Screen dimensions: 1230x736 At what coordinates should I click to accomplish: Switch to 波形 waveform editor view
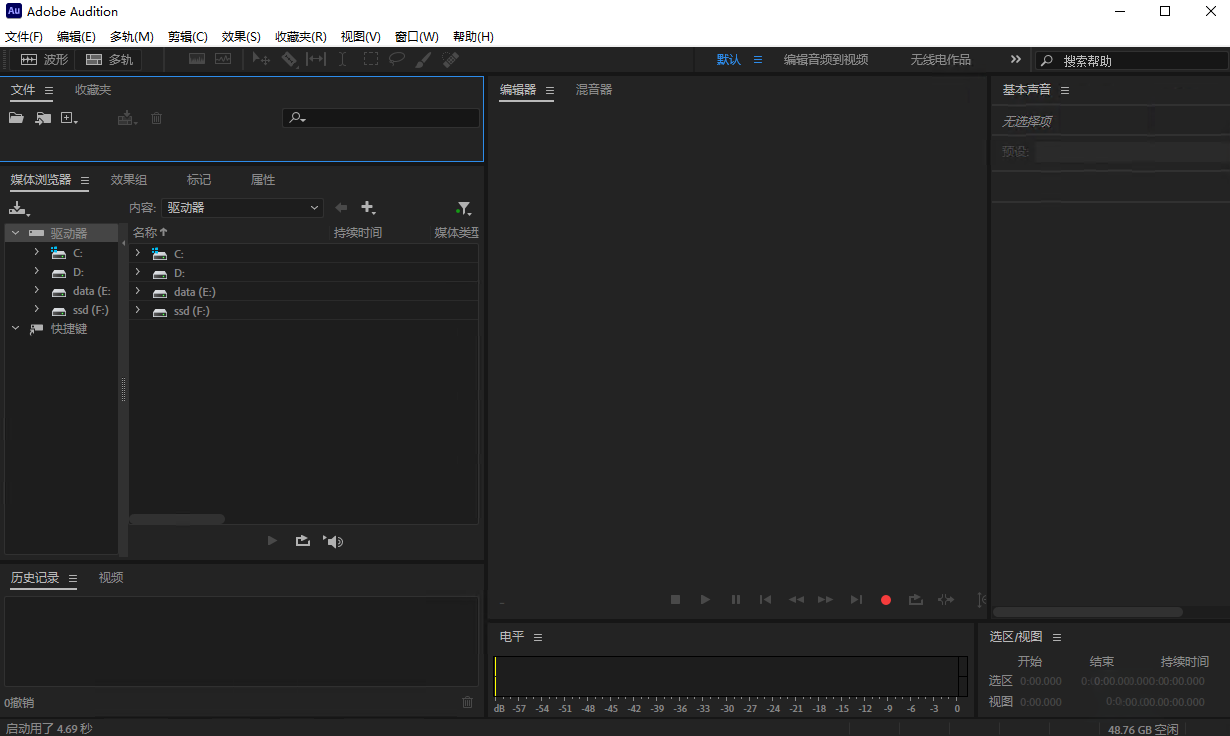point(44,60)
